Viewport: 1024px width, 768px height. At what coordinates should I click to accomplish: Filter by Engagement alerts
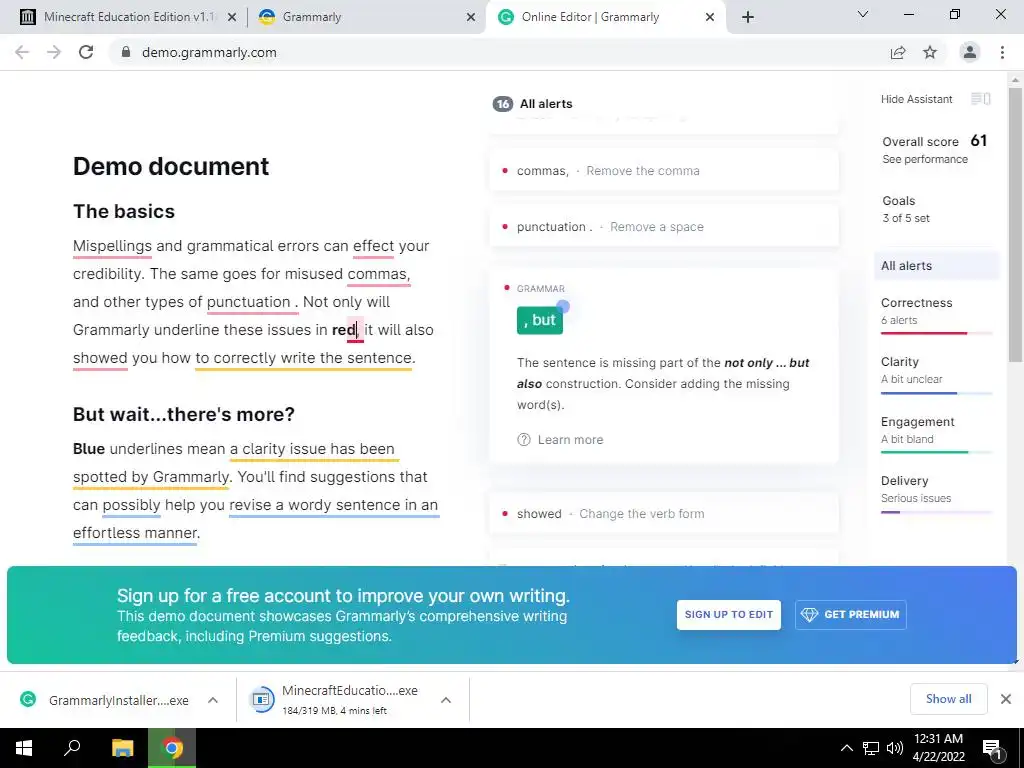936,434
